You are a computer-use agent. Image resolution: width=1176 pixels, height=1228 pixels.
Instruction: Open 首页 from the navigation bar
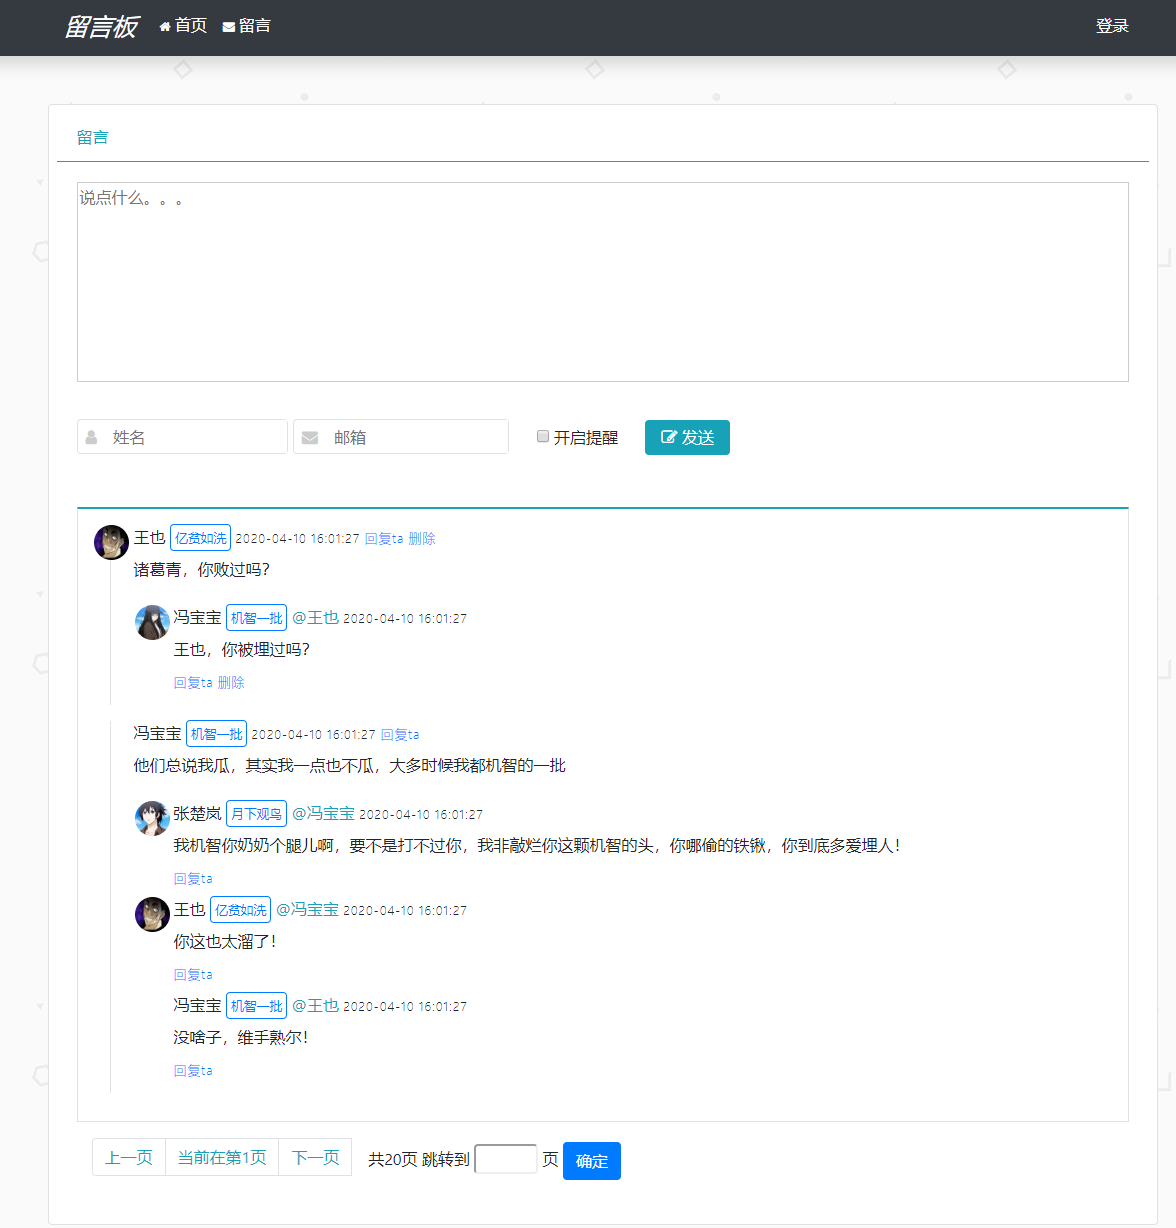[188, 25]
